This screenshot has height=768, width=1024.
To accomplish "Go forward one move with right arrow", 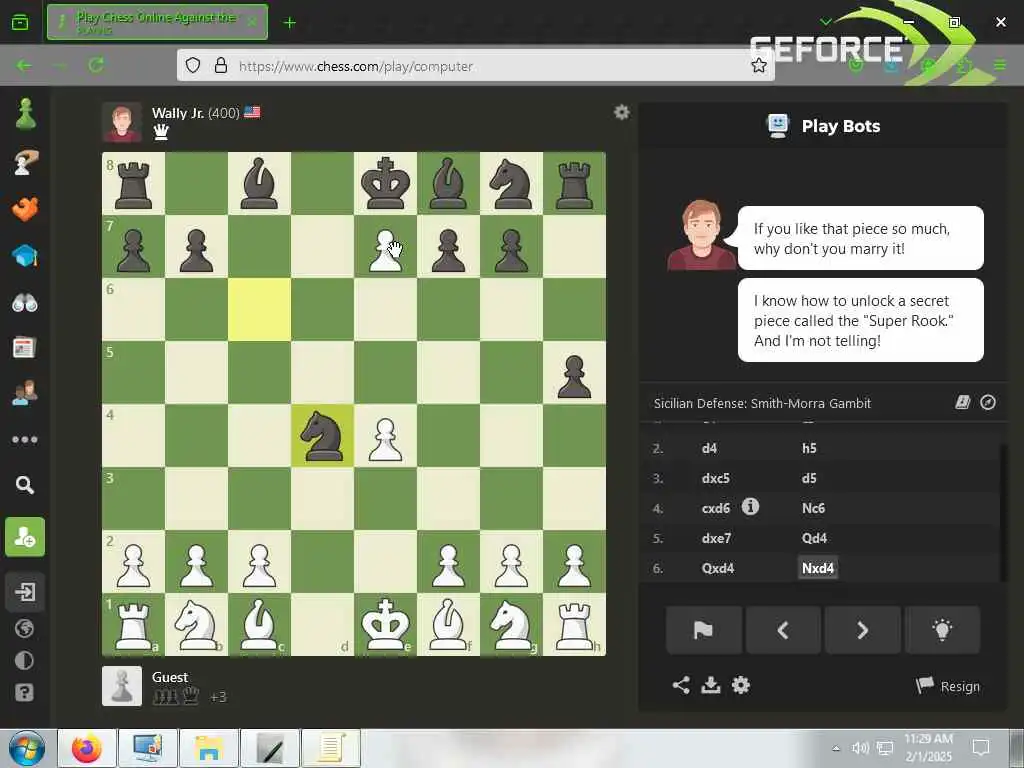I will (x=863, y=630).
